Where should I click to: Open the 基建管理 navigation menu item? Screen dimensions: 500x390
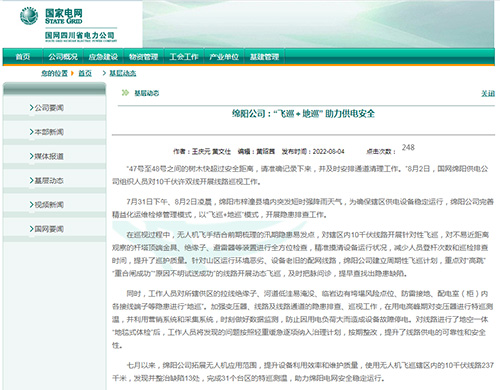(264, 57)
